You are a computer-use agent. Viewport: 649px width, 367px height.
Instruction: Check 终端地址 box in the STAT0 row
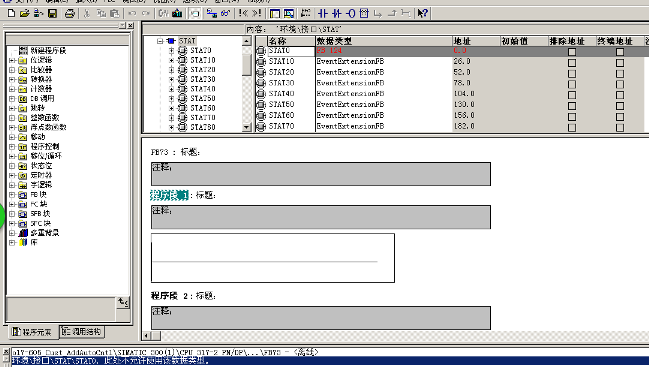tap(620, 52)
